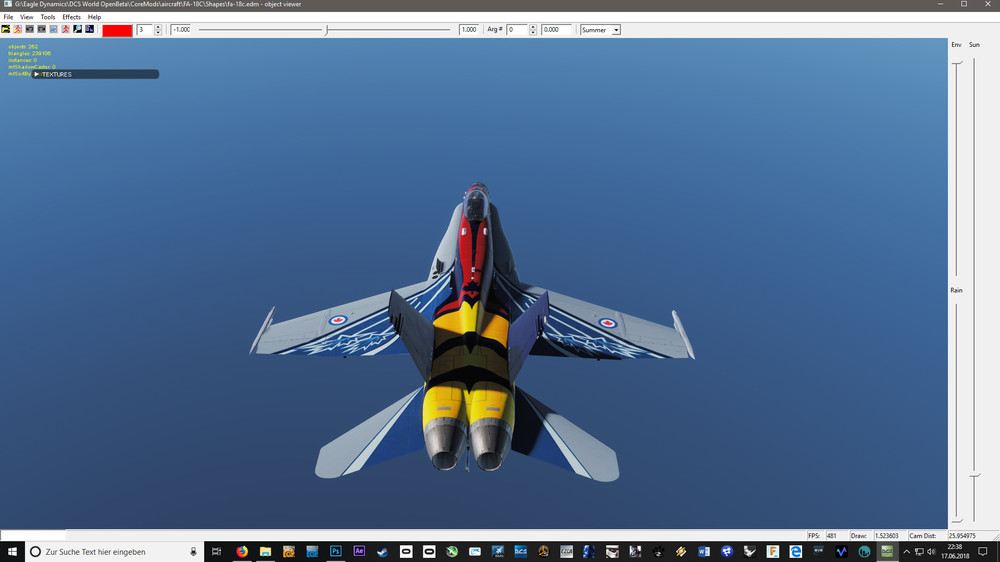Open the Xbox app in the taskbar
Viewport: 1000px width, 562px height.
pyautogui.click(x=452, y=552)
